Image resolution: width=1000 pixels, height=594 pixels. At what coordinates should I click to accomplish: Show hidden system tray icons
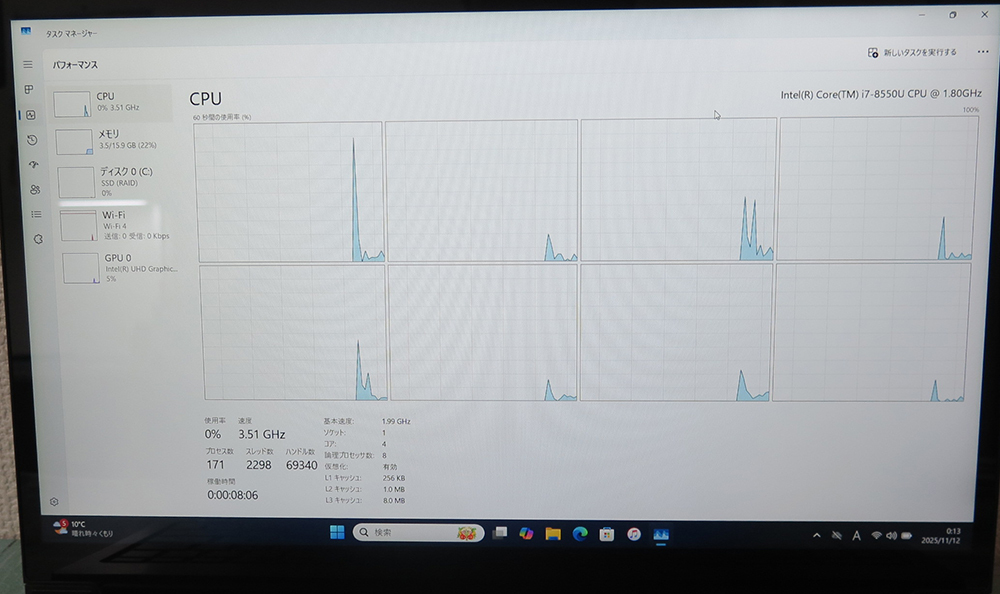coord(816,536)
